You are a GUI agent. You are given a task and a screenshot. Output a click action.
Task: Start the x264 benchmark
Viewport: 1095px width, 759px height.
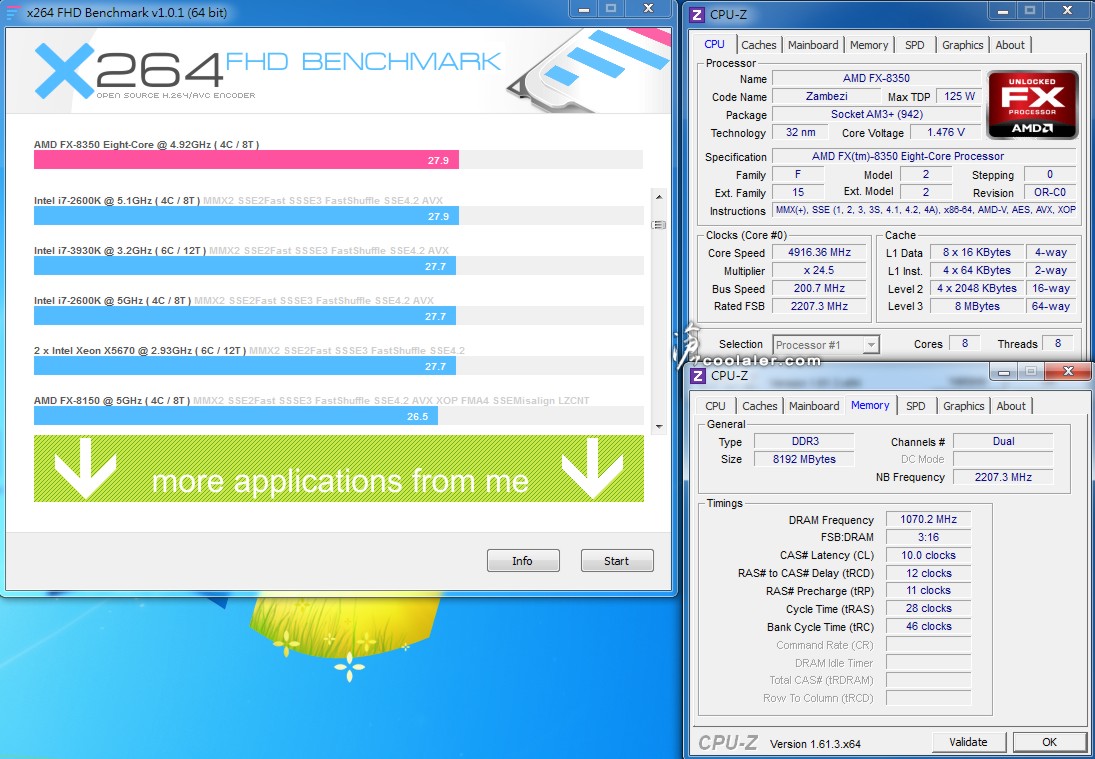point(617,561)
